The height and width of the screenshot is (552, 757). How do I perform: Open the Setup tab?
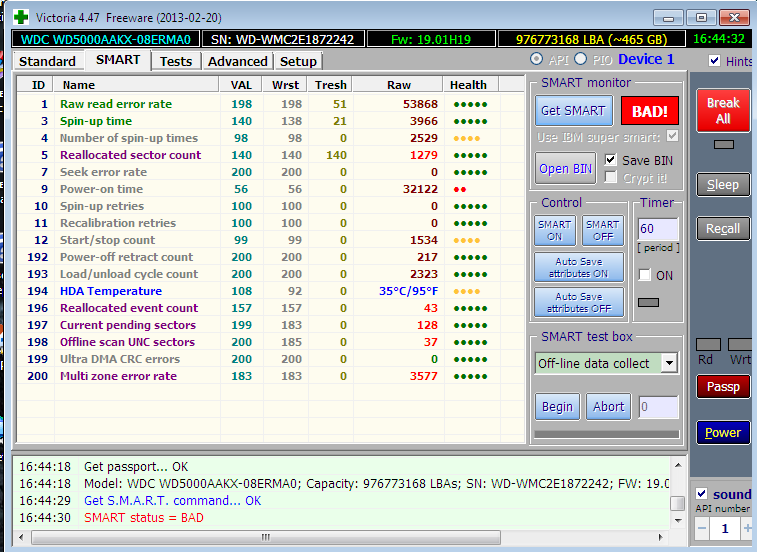coord(298,61)
